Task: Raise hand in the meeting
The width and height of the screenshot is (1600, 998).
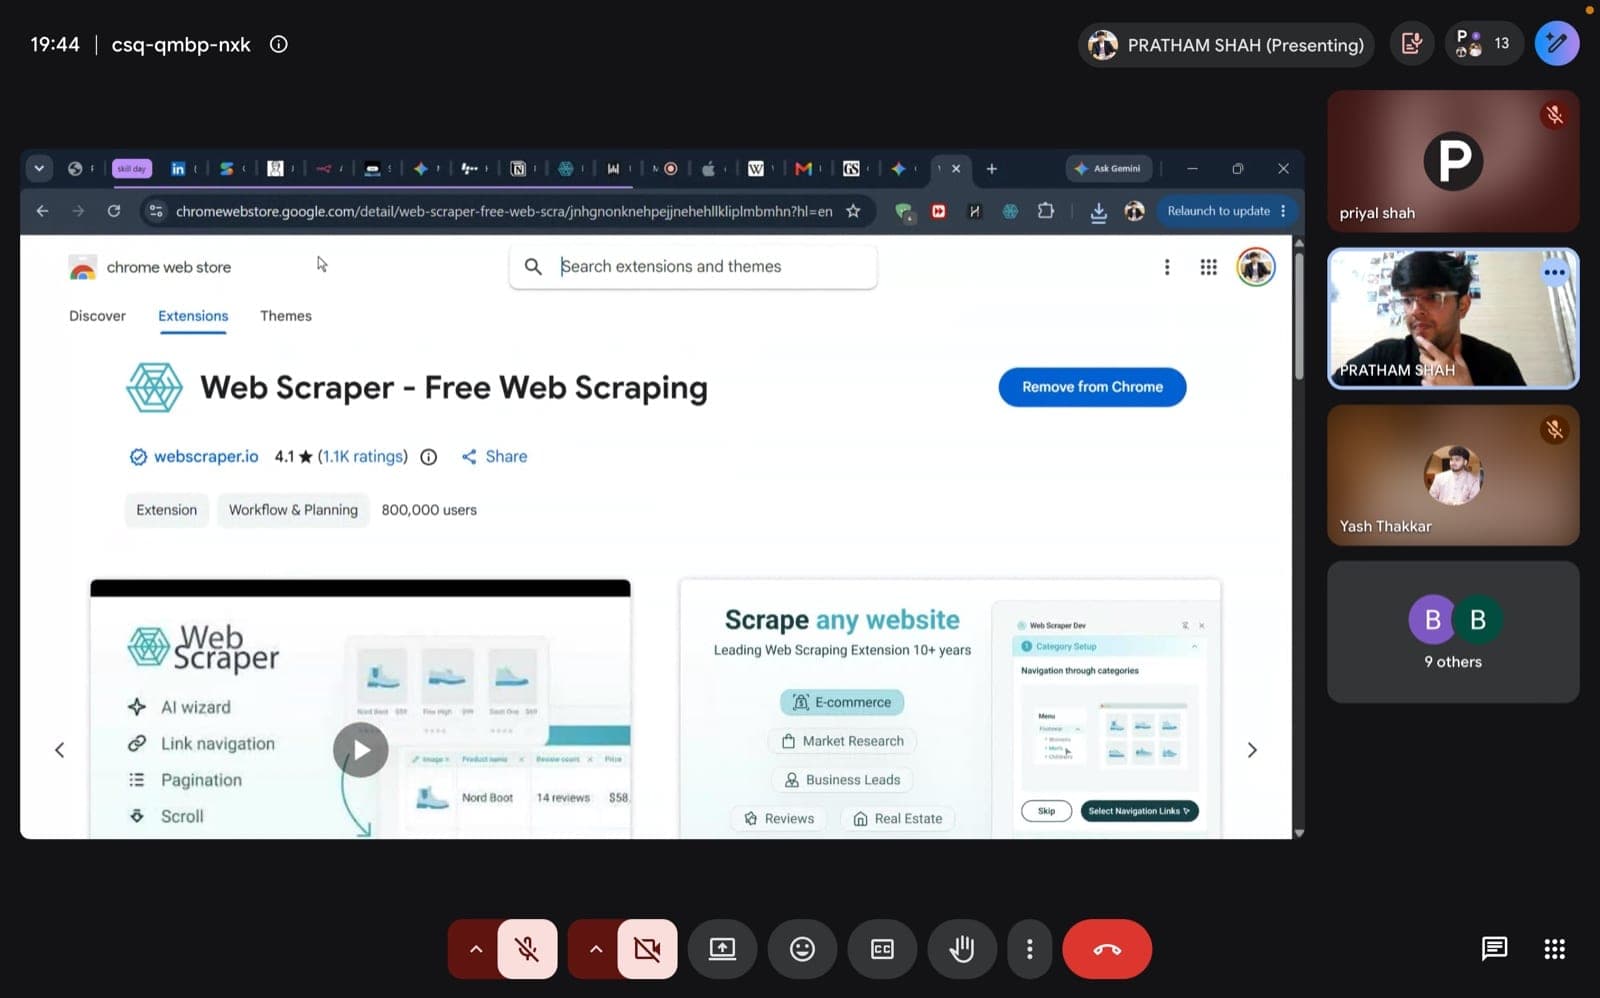Action: pos(962,949)
